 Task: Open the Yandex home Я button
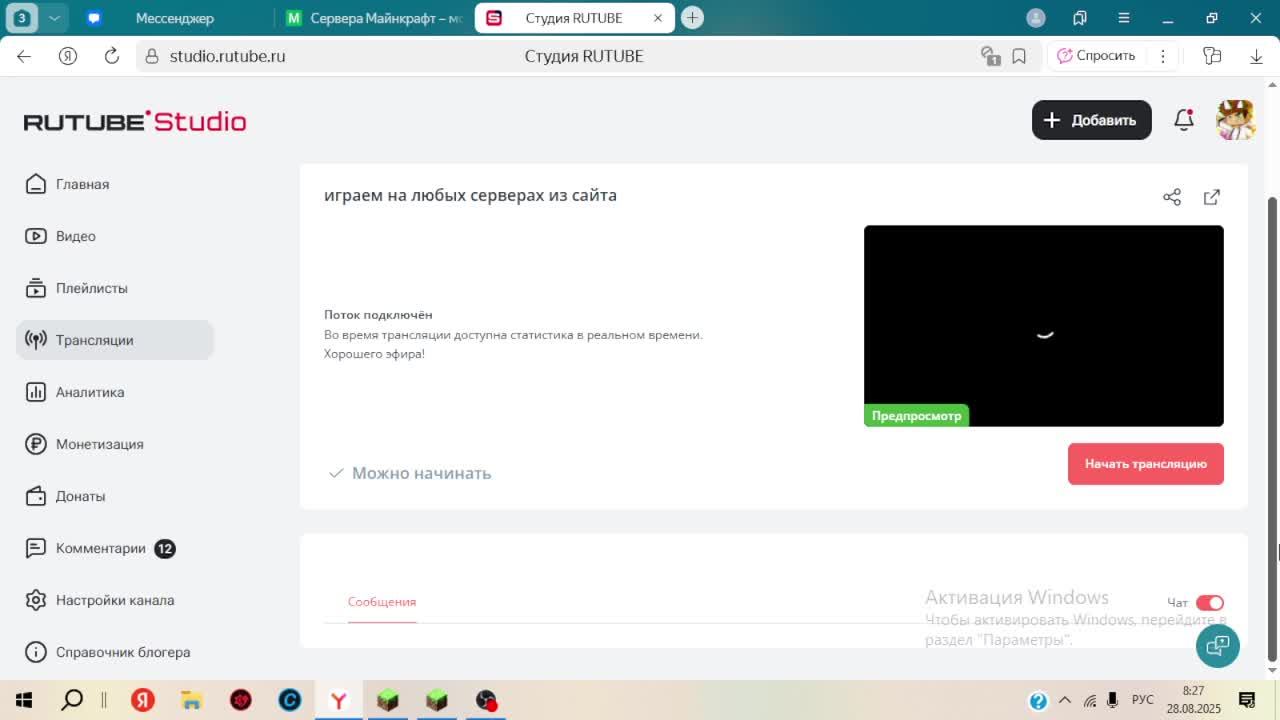(68, 56)
